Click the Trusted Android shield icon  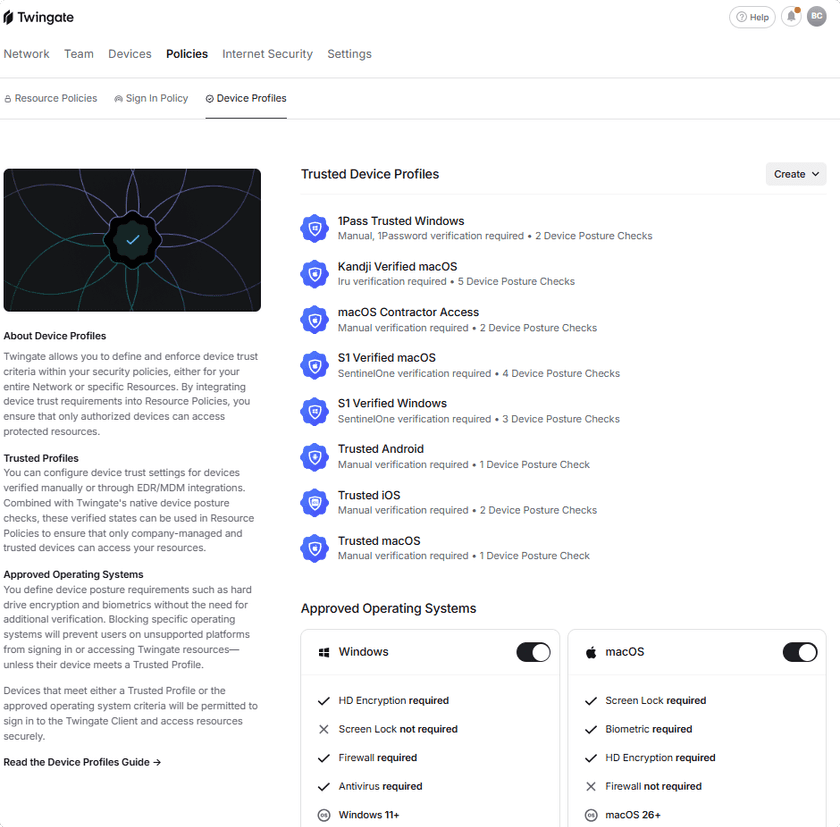coord(315,457)
